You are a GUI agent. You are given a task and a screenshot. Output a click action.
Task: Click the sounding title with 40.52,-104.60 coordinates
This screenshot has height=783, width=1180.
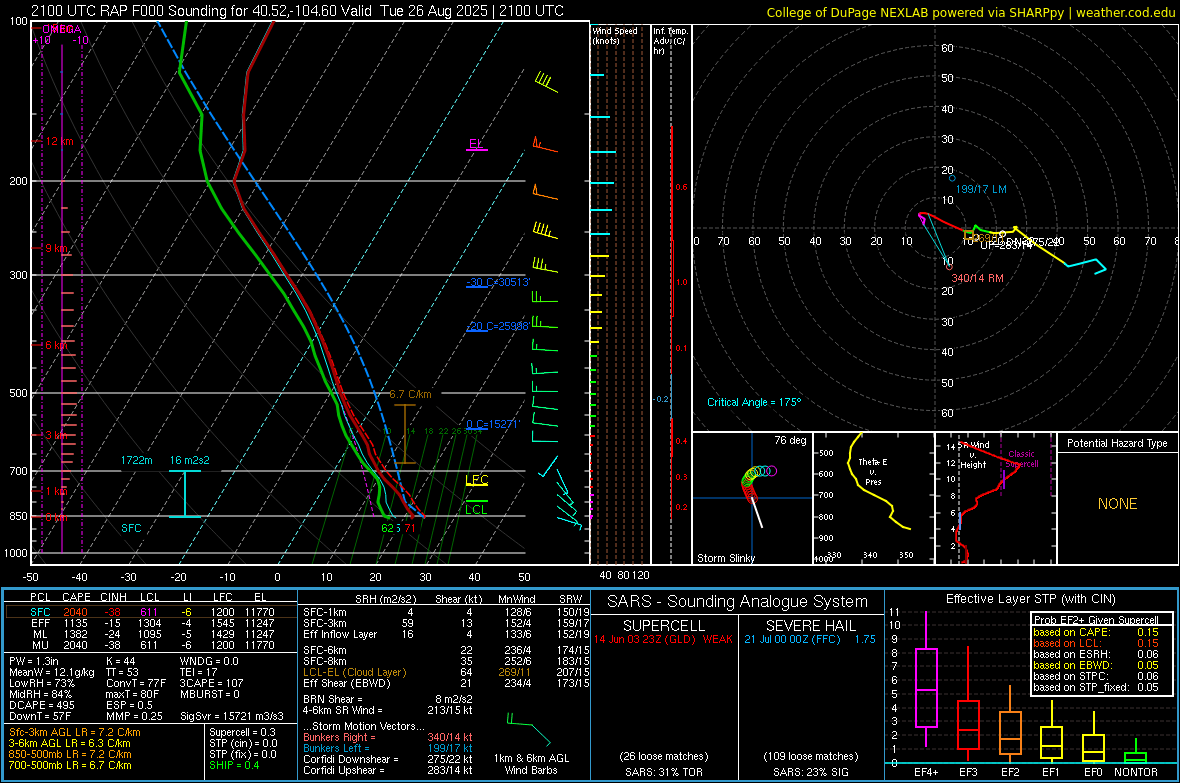[x=297, y=11]
